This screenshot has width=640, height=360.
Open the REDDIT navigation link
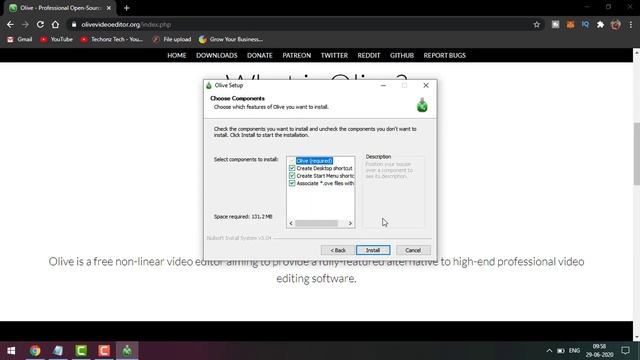(x=369, y=56)
